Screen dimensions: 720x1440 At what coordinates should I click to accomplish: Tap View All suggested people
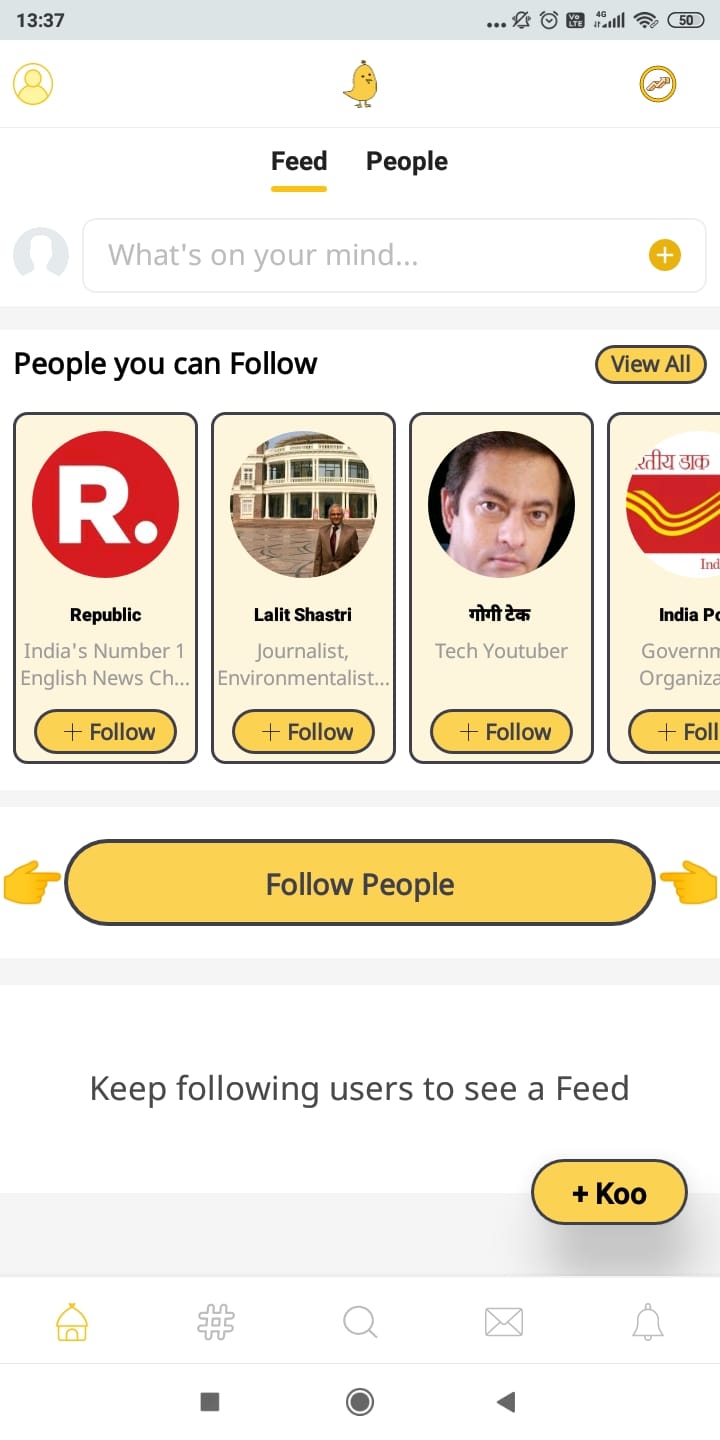click(x=651, y=364)
